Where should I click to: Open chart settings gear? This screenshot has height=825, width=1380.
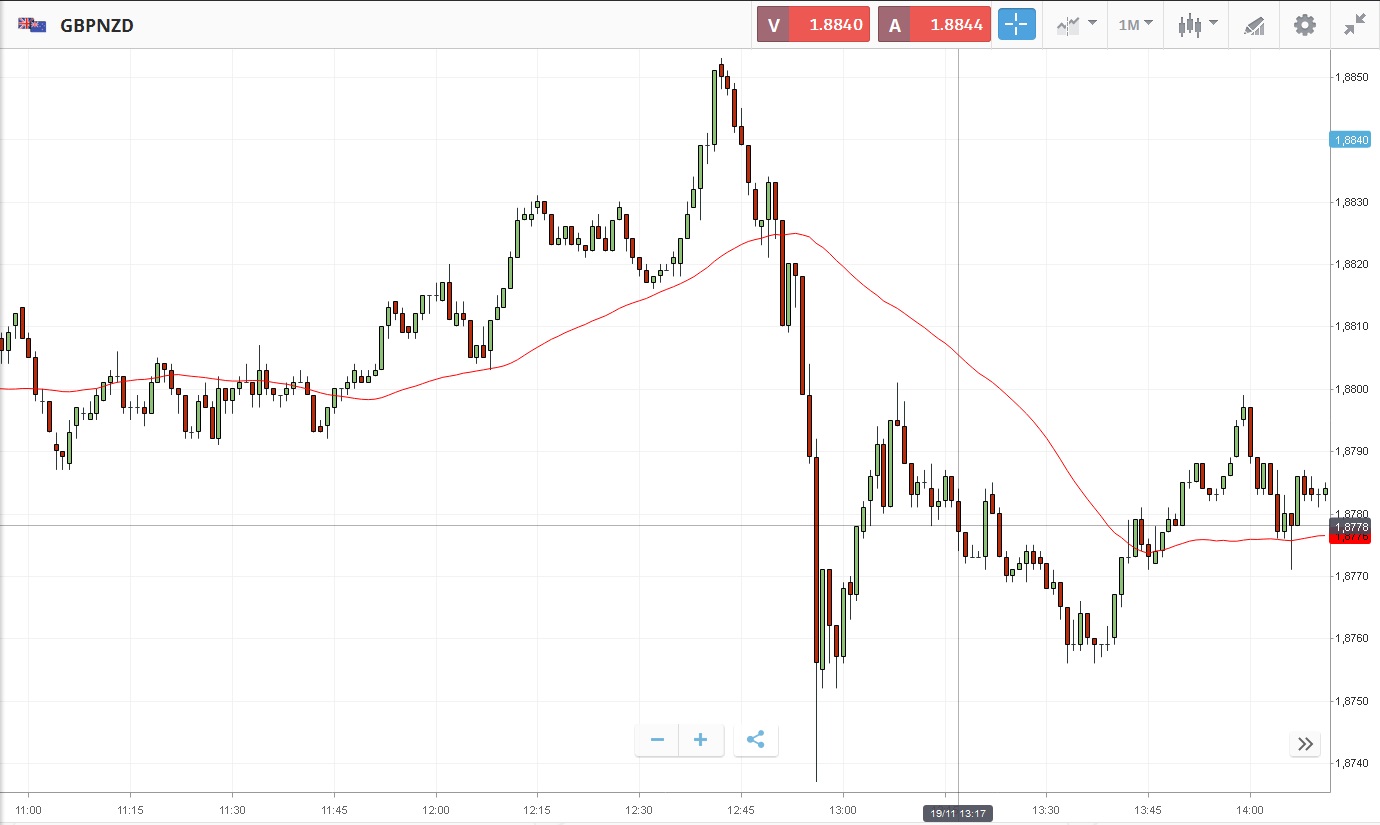click(x=1305, y=25)
